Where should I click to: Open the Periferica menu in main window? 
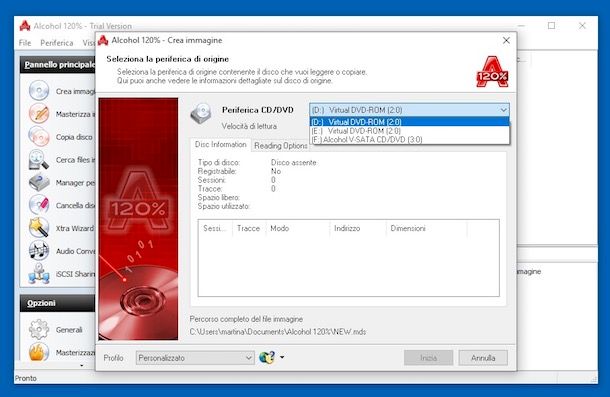point(57,43)
